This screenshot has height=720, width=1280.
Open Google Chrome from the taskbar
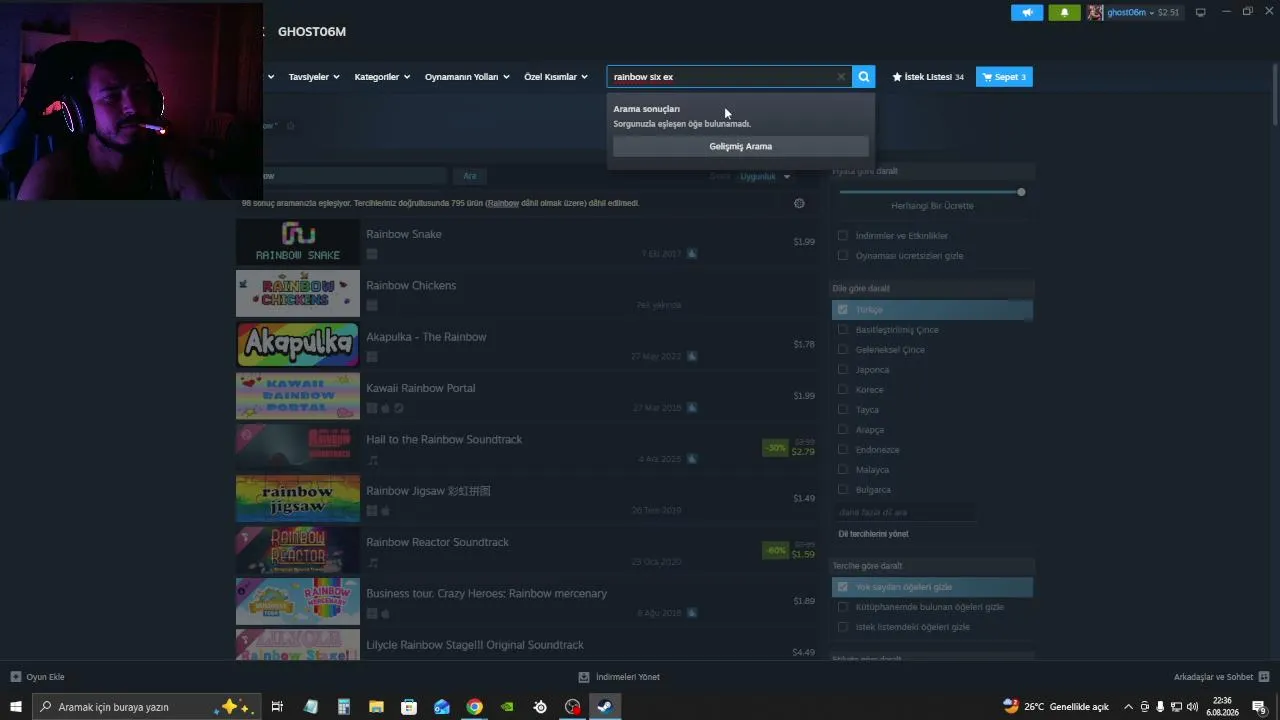[474, 707]
